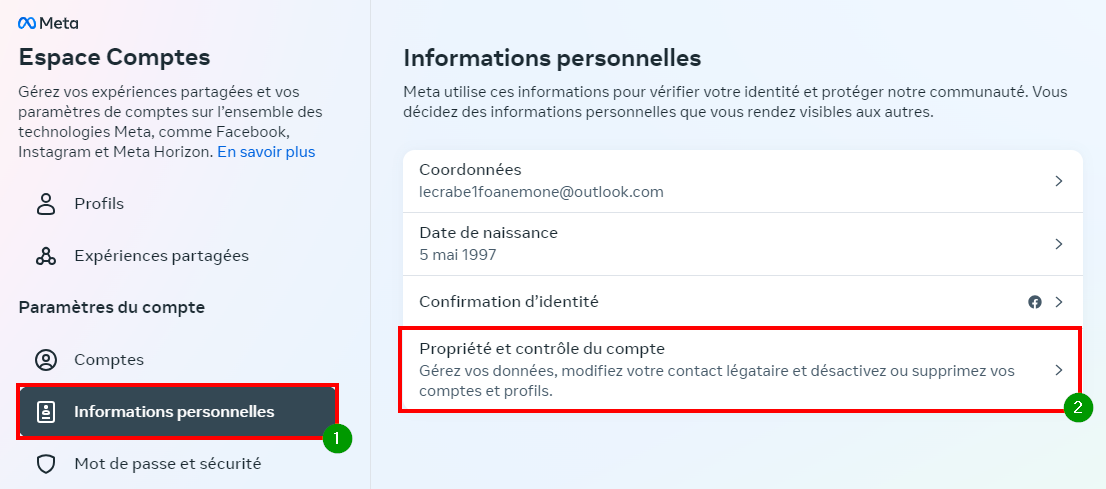Click the shield icon for password security

point(46,464)
